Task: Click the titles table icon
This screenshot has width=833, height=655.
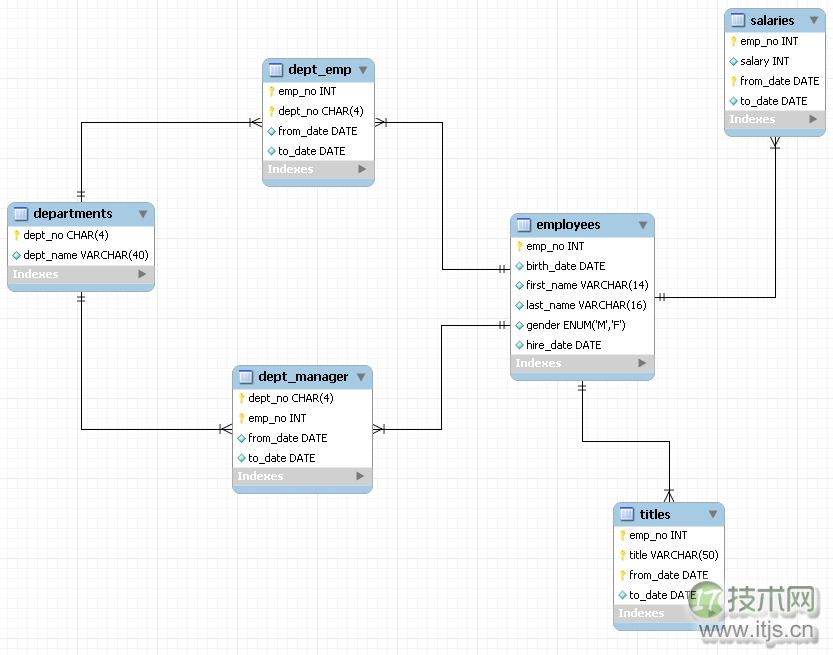Action: [627, 514]
